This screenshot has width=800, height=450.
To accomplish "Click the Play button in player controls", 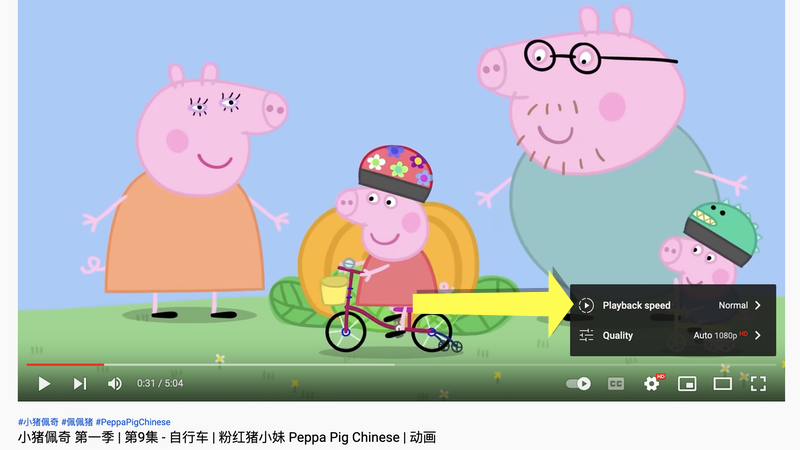I will pyautogui.click(x=44, y=384).
